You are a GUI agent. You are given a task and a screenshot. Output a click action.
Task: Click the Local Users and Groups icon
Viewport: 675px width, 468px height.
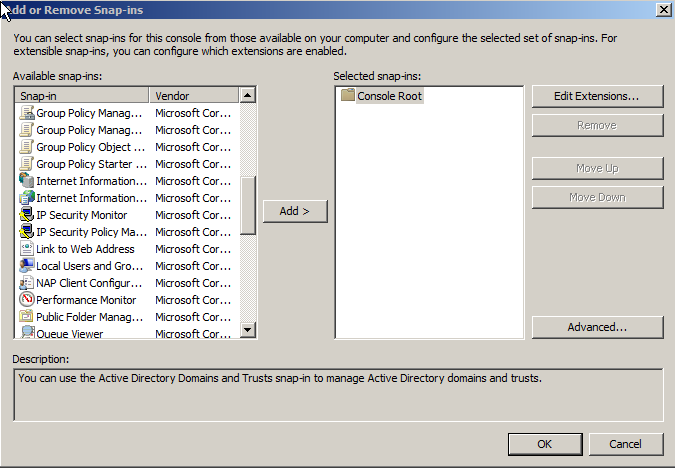tap(27, 266)
